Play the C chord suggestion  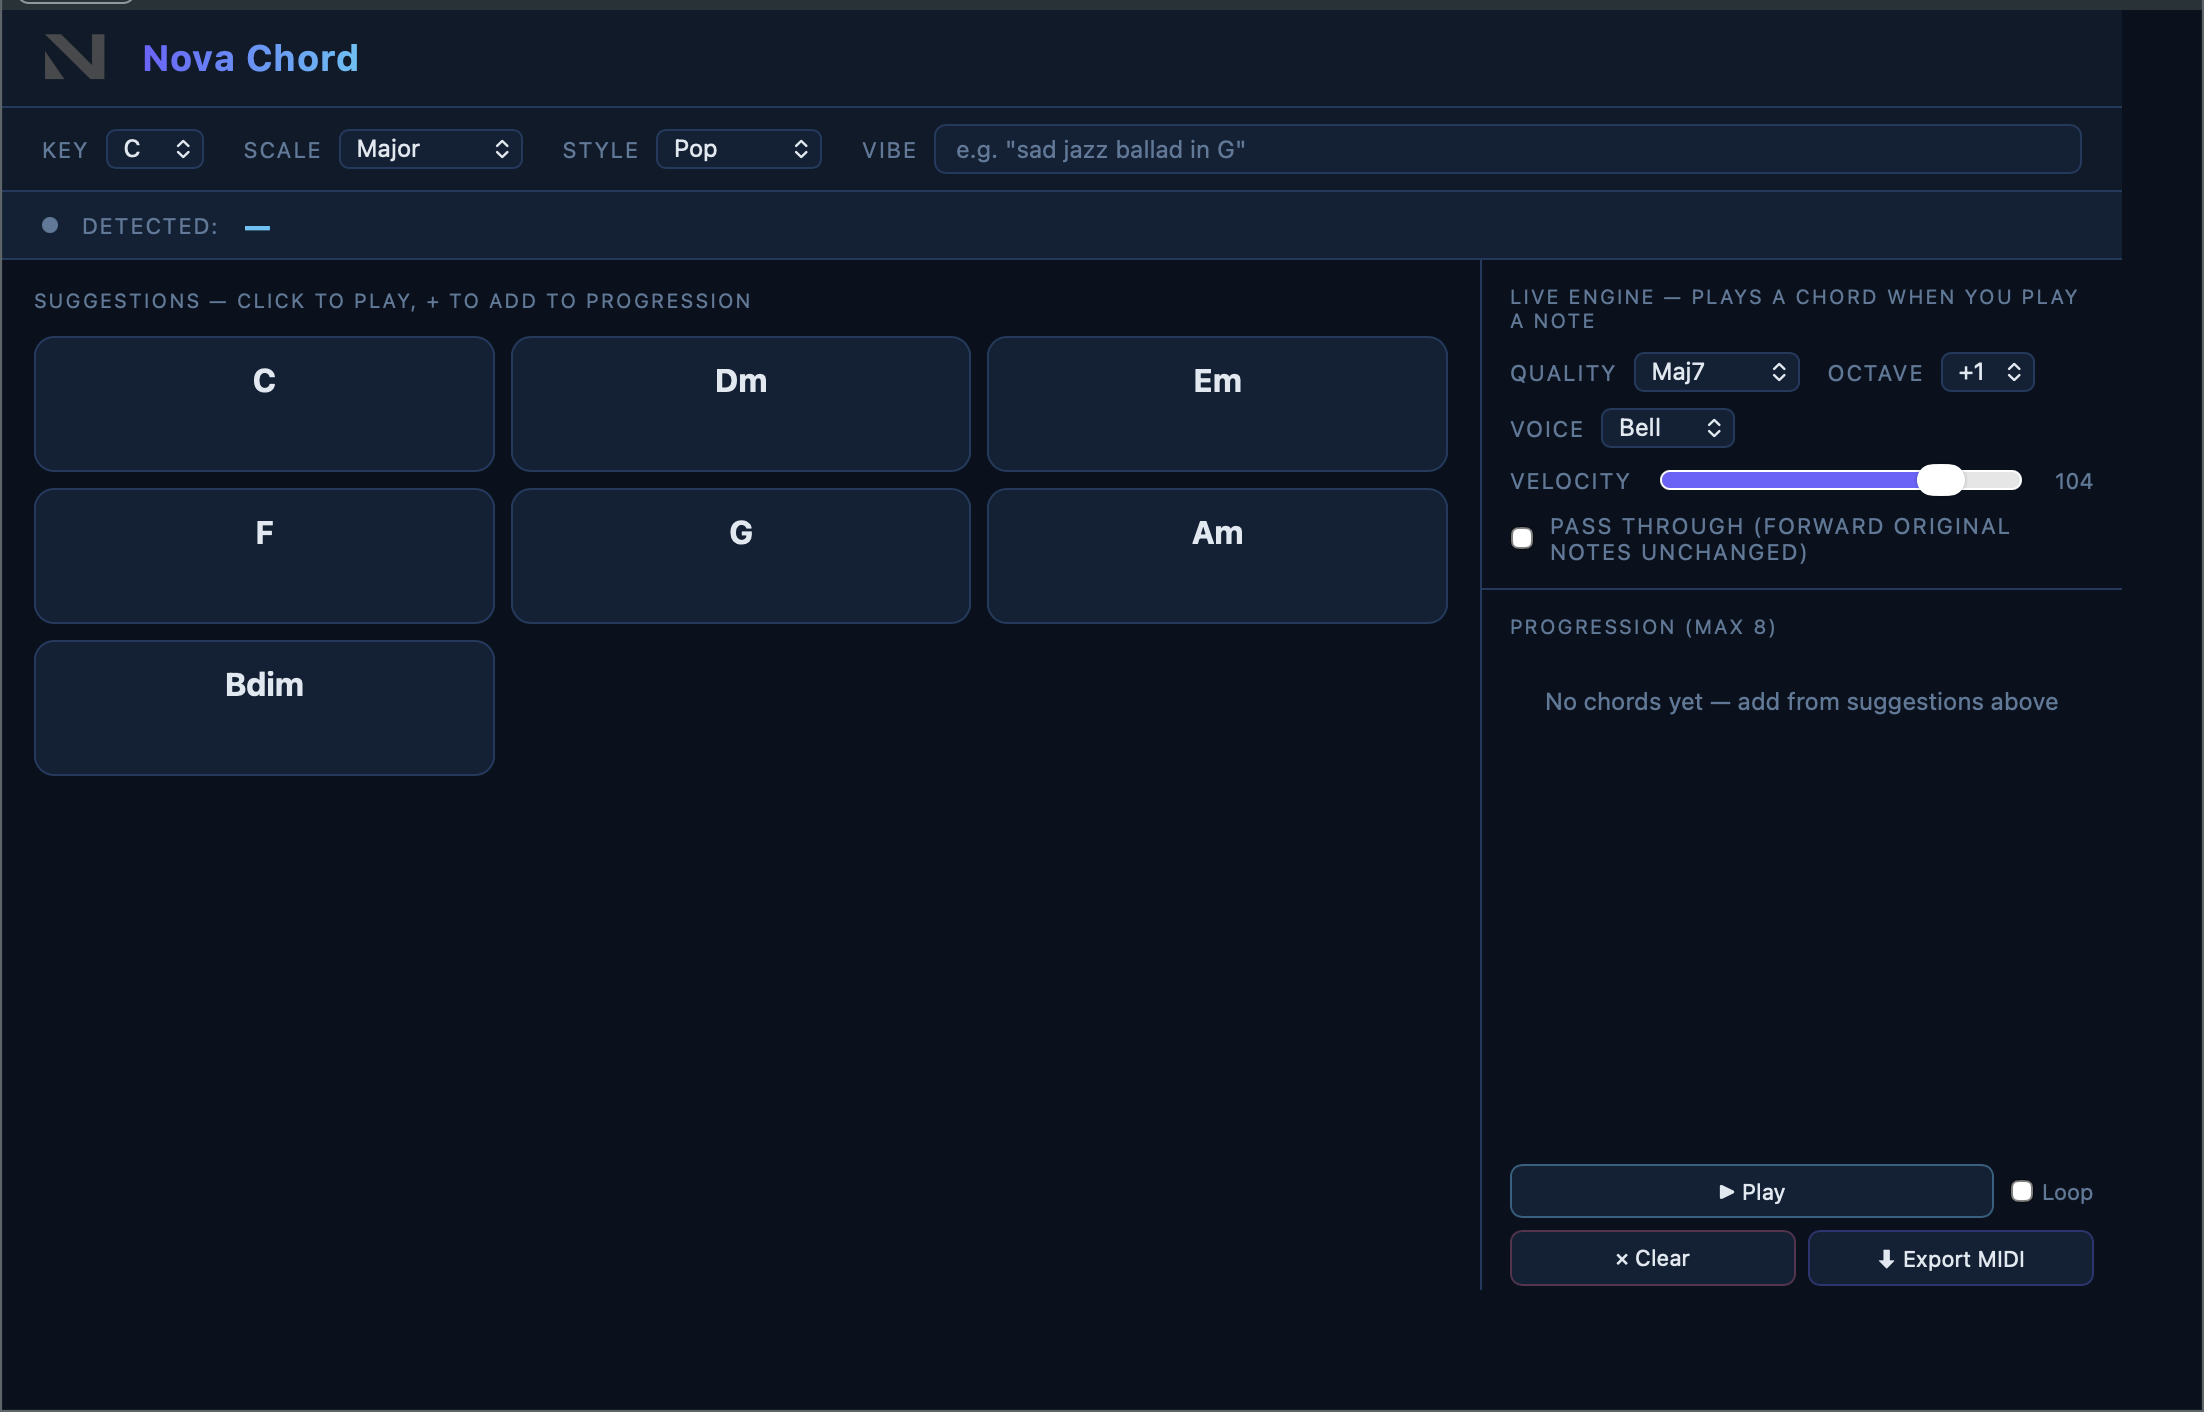click(264, 404)
